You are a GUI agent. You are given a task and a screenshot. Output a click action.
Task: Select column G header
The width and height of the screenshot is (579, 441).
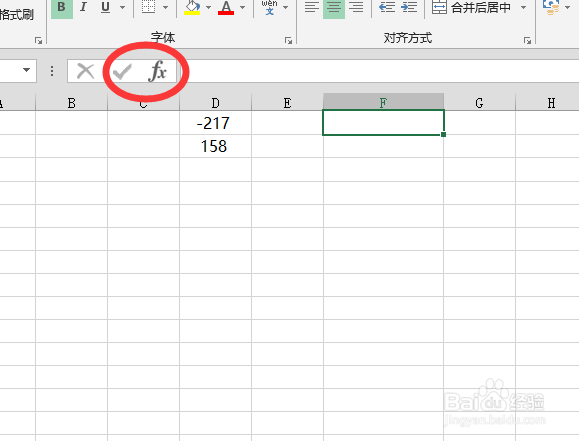click(479, 103)
